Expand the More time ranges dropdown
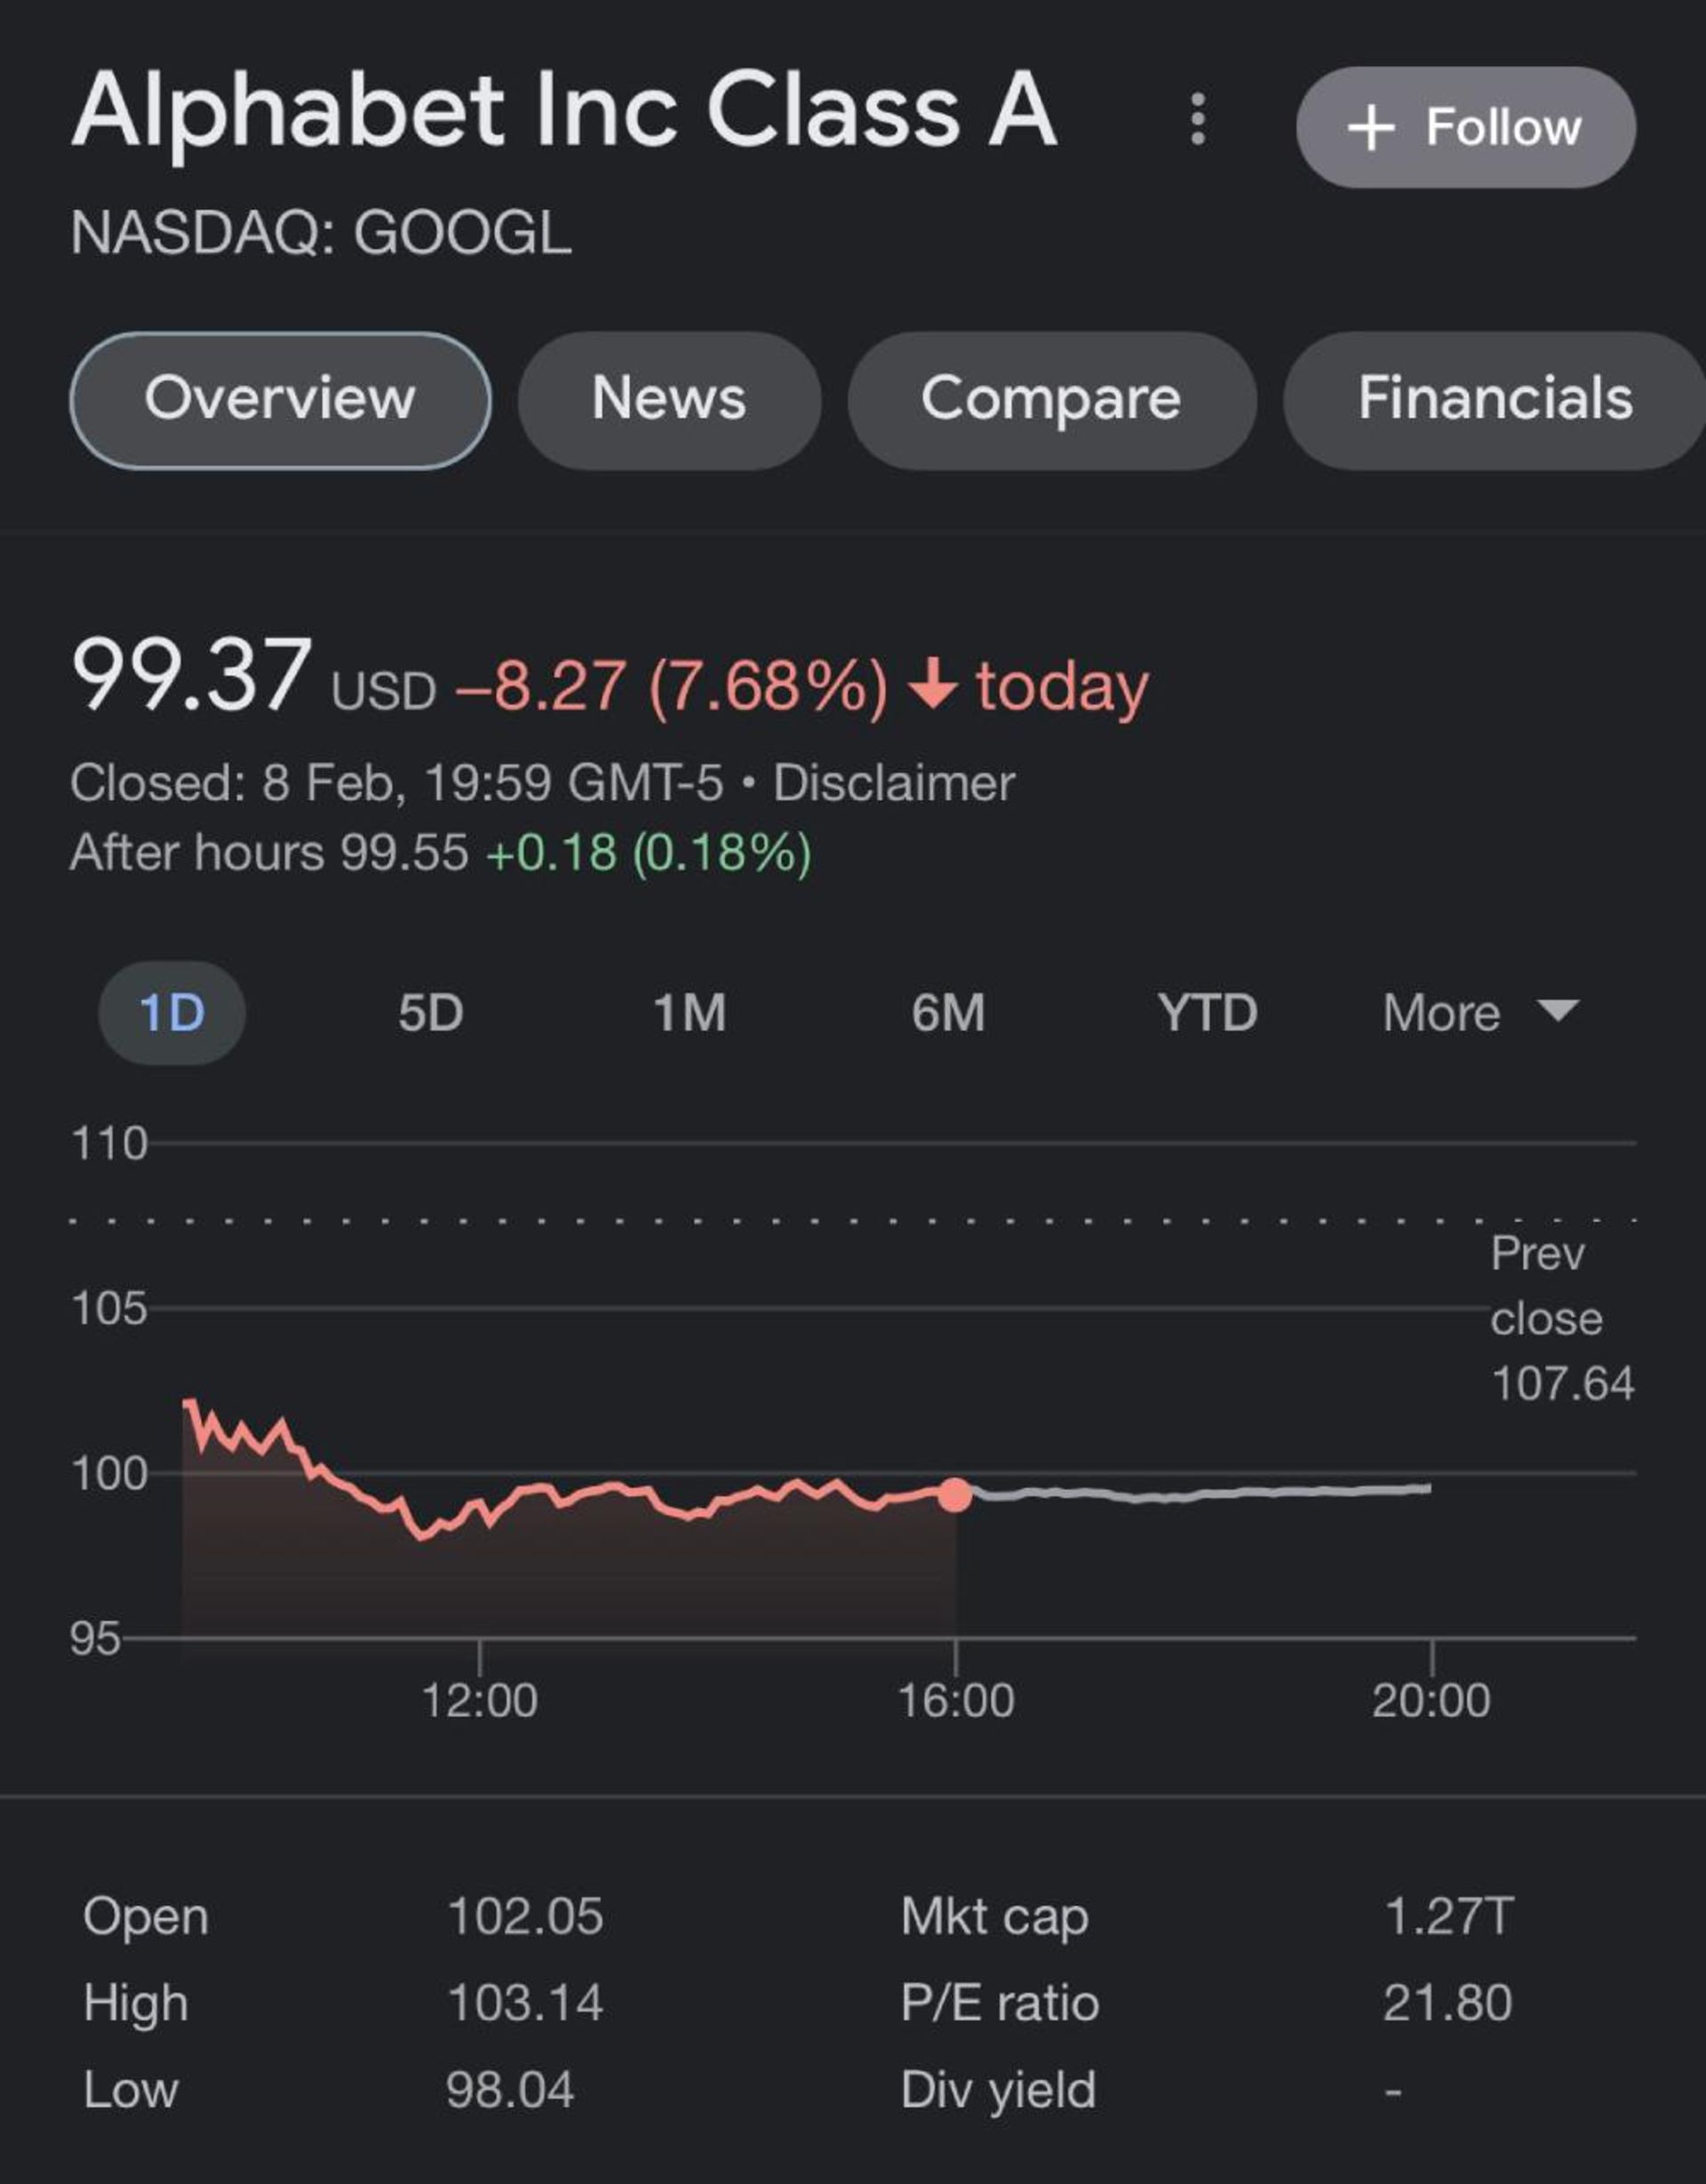The image size is (1706, 2184). [1479, 1013]
